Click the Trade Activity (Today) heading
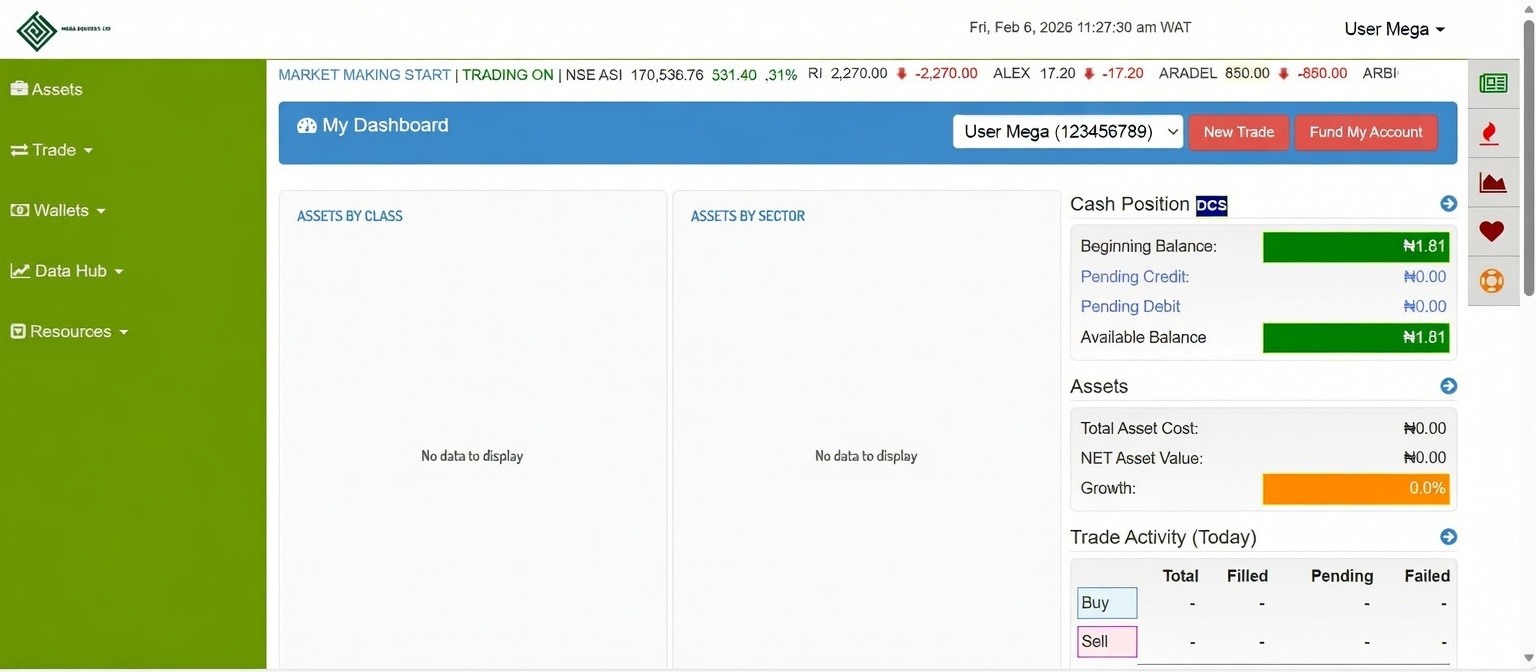This screenshot has width=1536, height=672. tap(1163, 537)
